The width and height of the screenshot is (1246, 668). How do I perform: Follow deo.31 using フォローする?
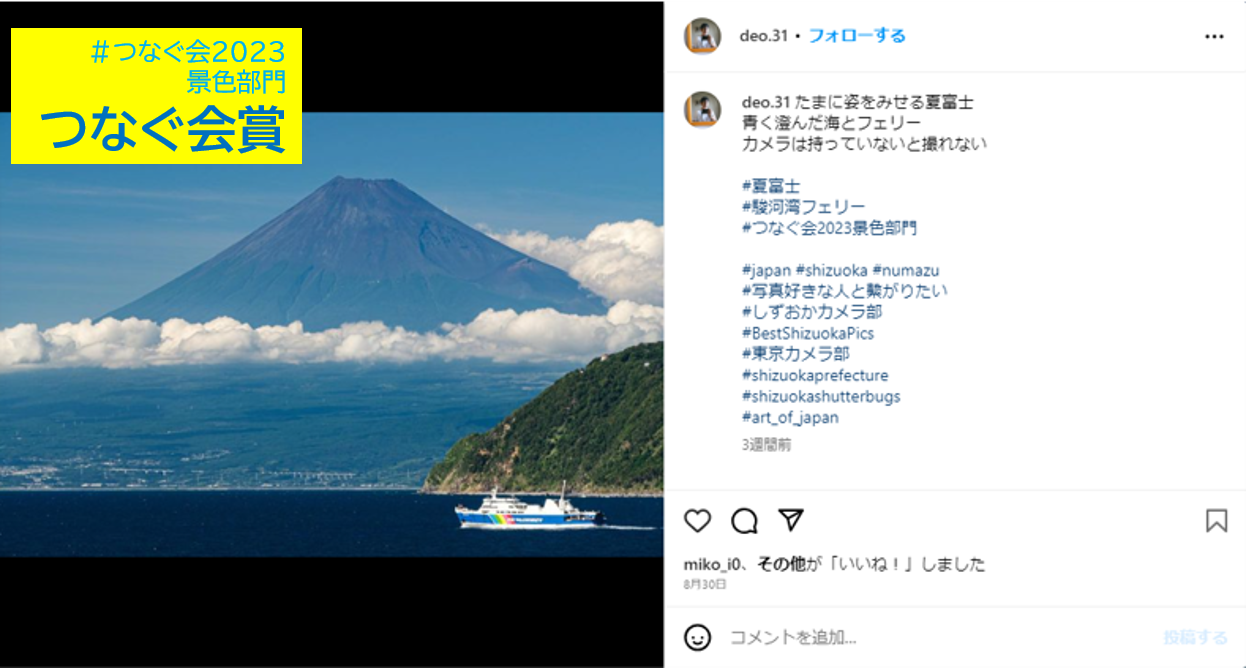click(x=857, y=36)
